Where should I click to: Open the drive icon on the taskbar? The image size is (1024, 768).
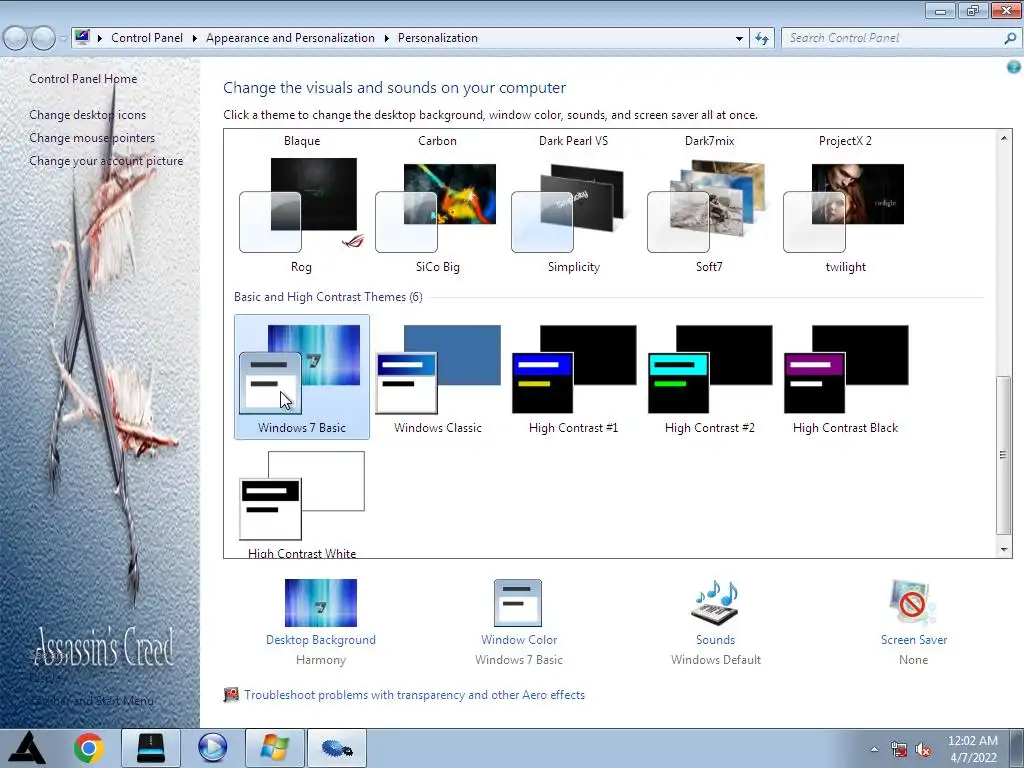pos(151,748)
